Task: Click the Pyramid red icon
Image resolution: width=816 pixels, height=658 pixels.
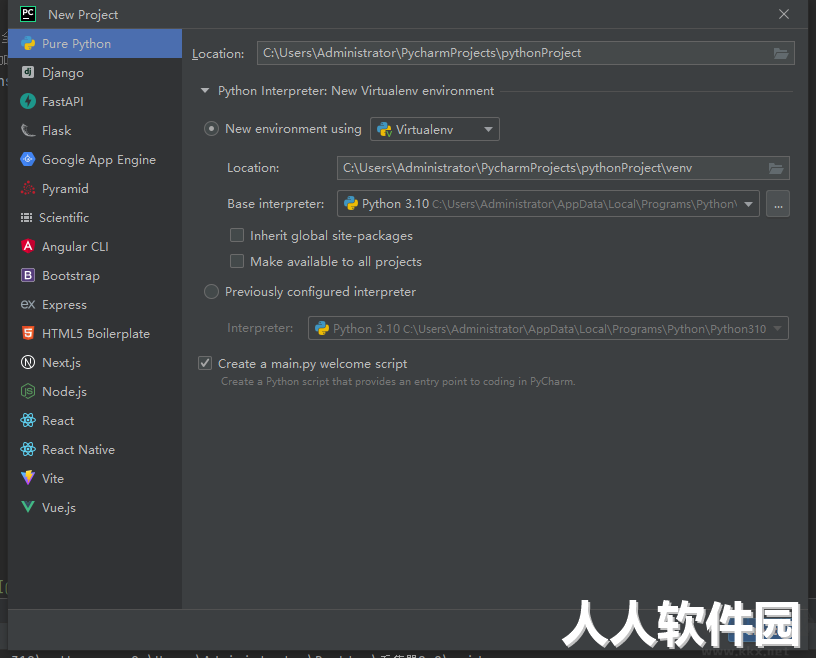Action: [28, 188]
